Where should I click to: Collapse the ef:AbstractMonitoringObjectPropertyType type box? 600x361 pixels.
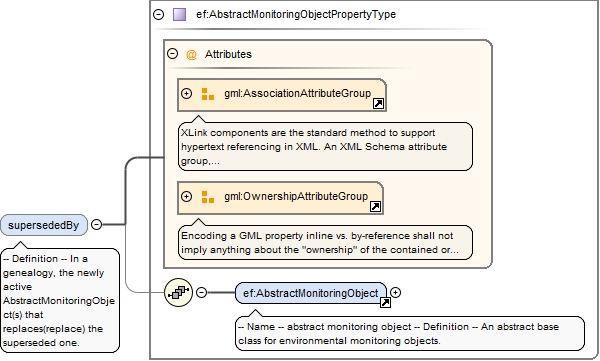[x=158, y=15]
